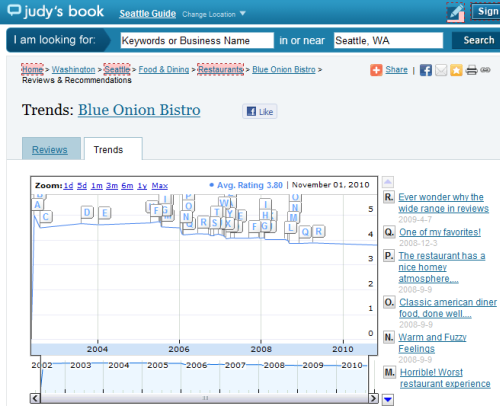This screenshot has height=406, width=500.
Task: Go to Home breadcrumb
Action: (32, 69)
